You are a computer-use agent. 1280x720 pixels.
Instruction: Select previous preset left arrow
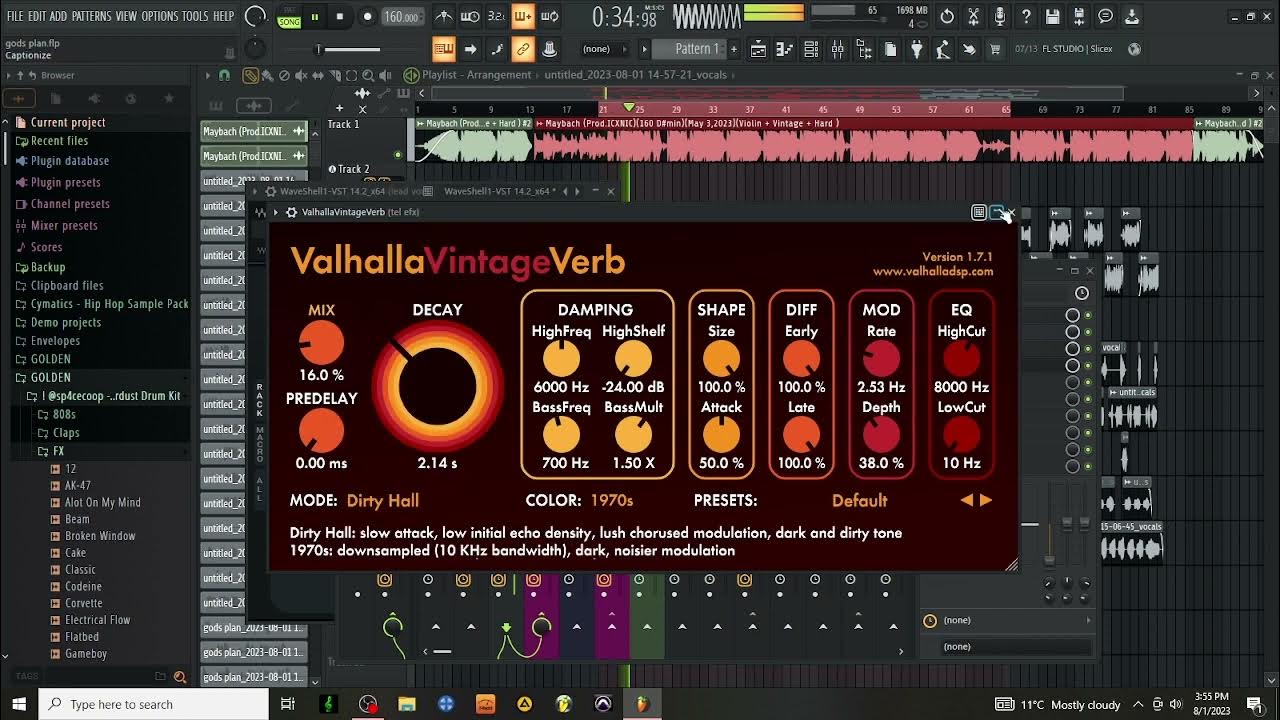point(967,500)
